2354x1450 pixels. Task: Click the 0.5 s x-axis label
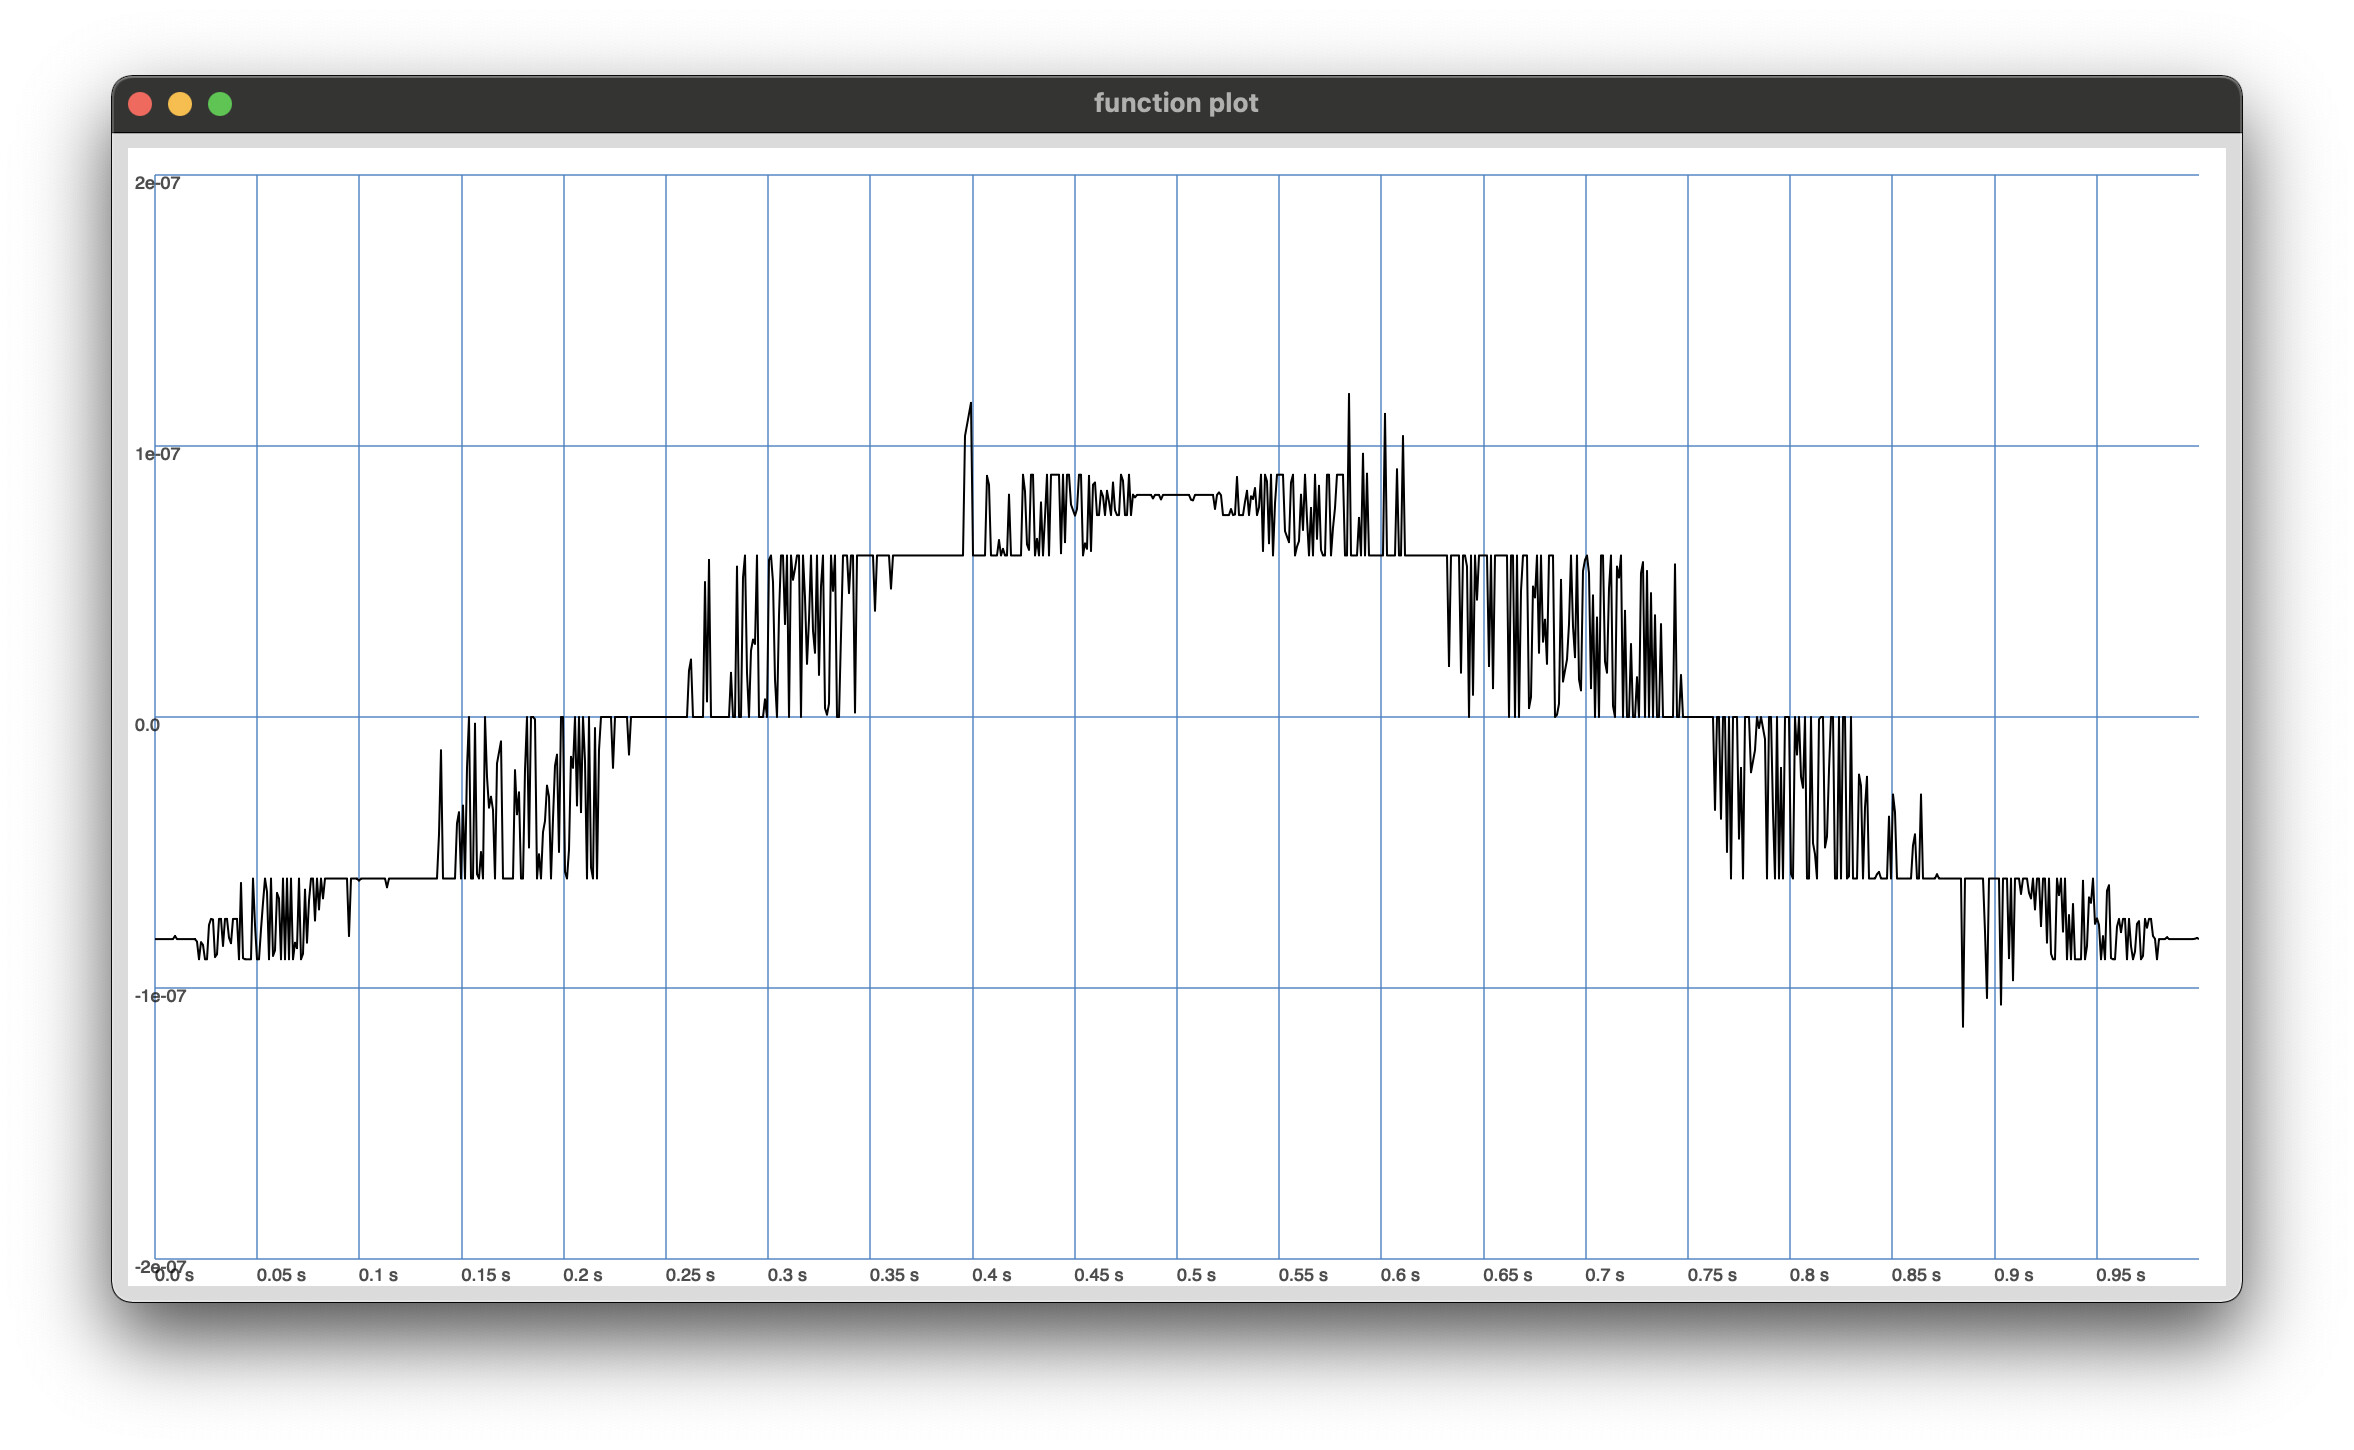click(x=1196, y=1275)
